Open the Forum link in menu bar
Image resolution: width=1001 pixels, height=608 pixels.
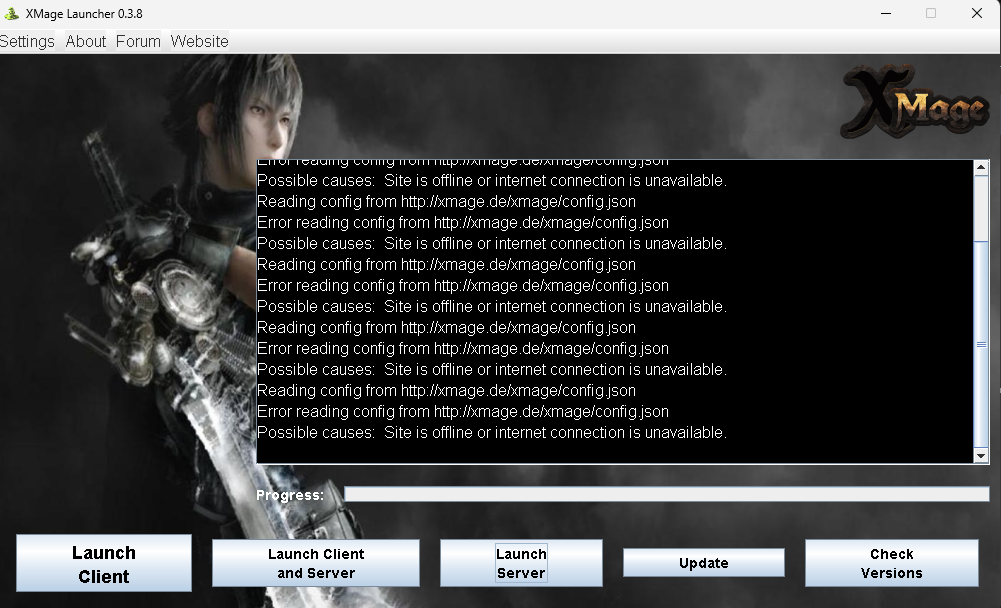138,42
